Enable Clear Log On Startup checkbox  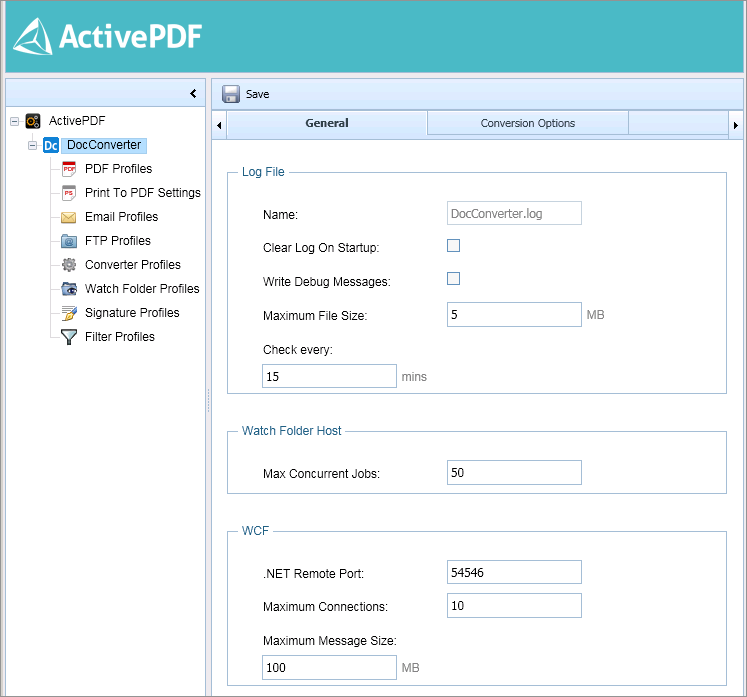[453, 246]
